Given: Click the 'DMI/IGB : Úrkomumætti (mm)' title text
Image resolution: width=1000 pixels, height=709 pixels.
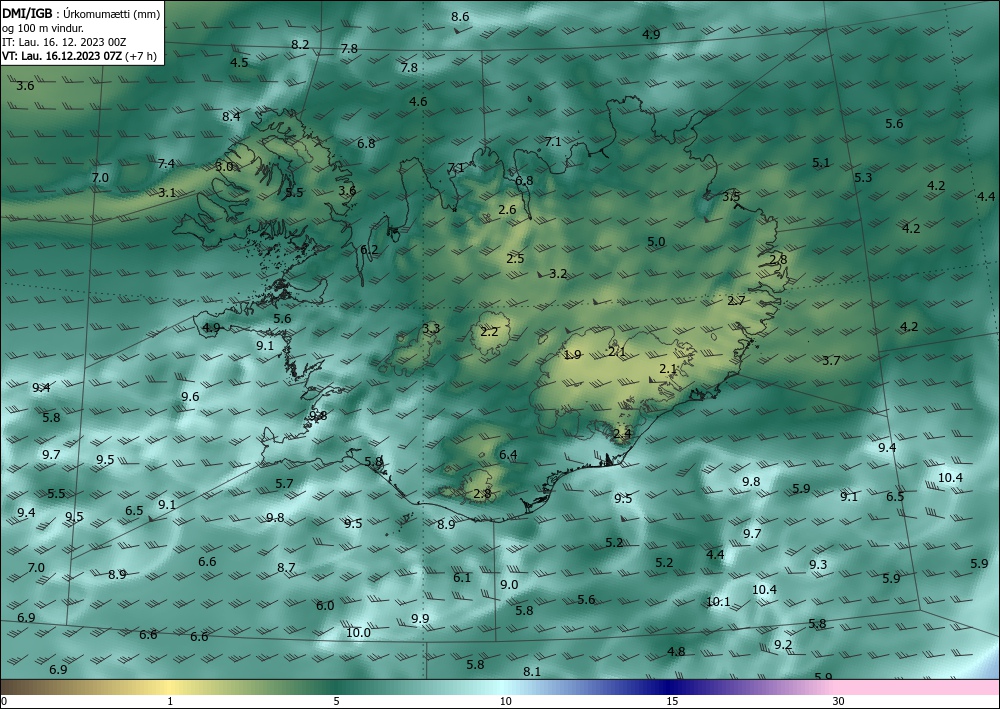Looking at the screenshot, I should [81, 13].
